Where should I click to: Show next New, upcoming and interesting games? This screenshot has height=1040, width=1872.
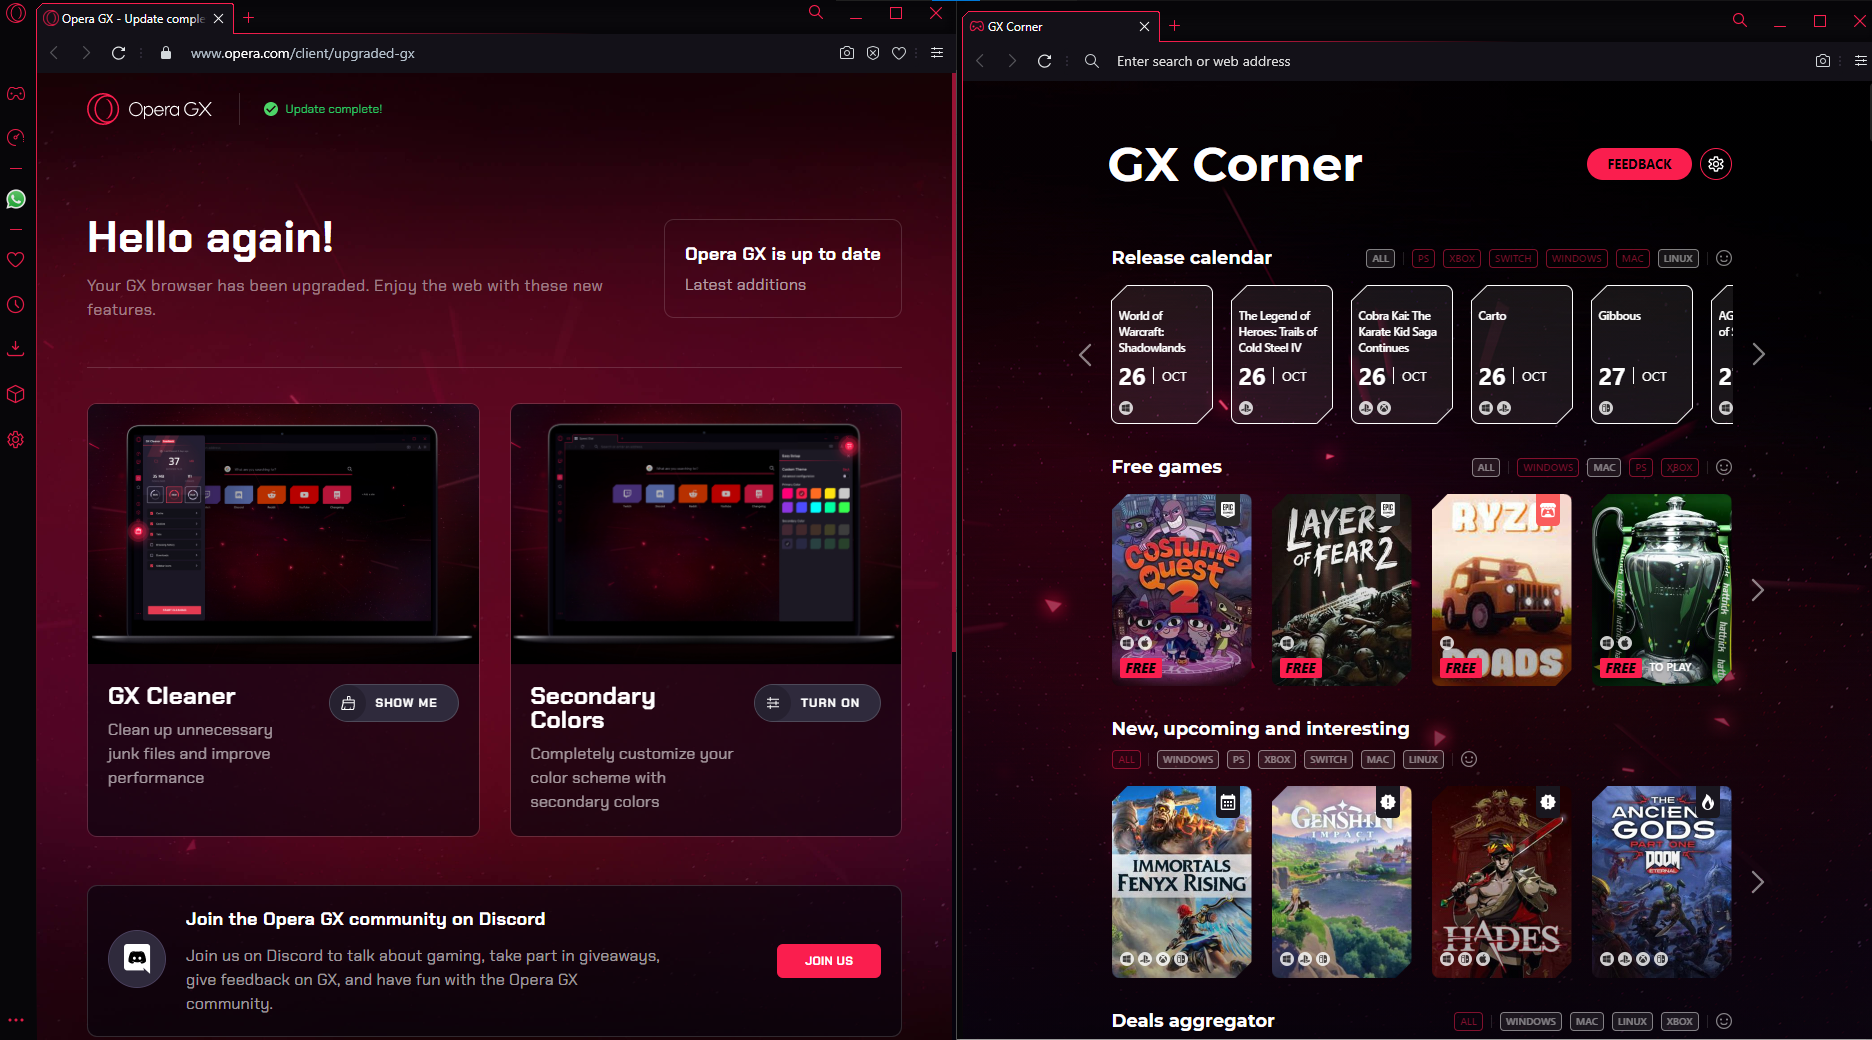(1758, 882)
